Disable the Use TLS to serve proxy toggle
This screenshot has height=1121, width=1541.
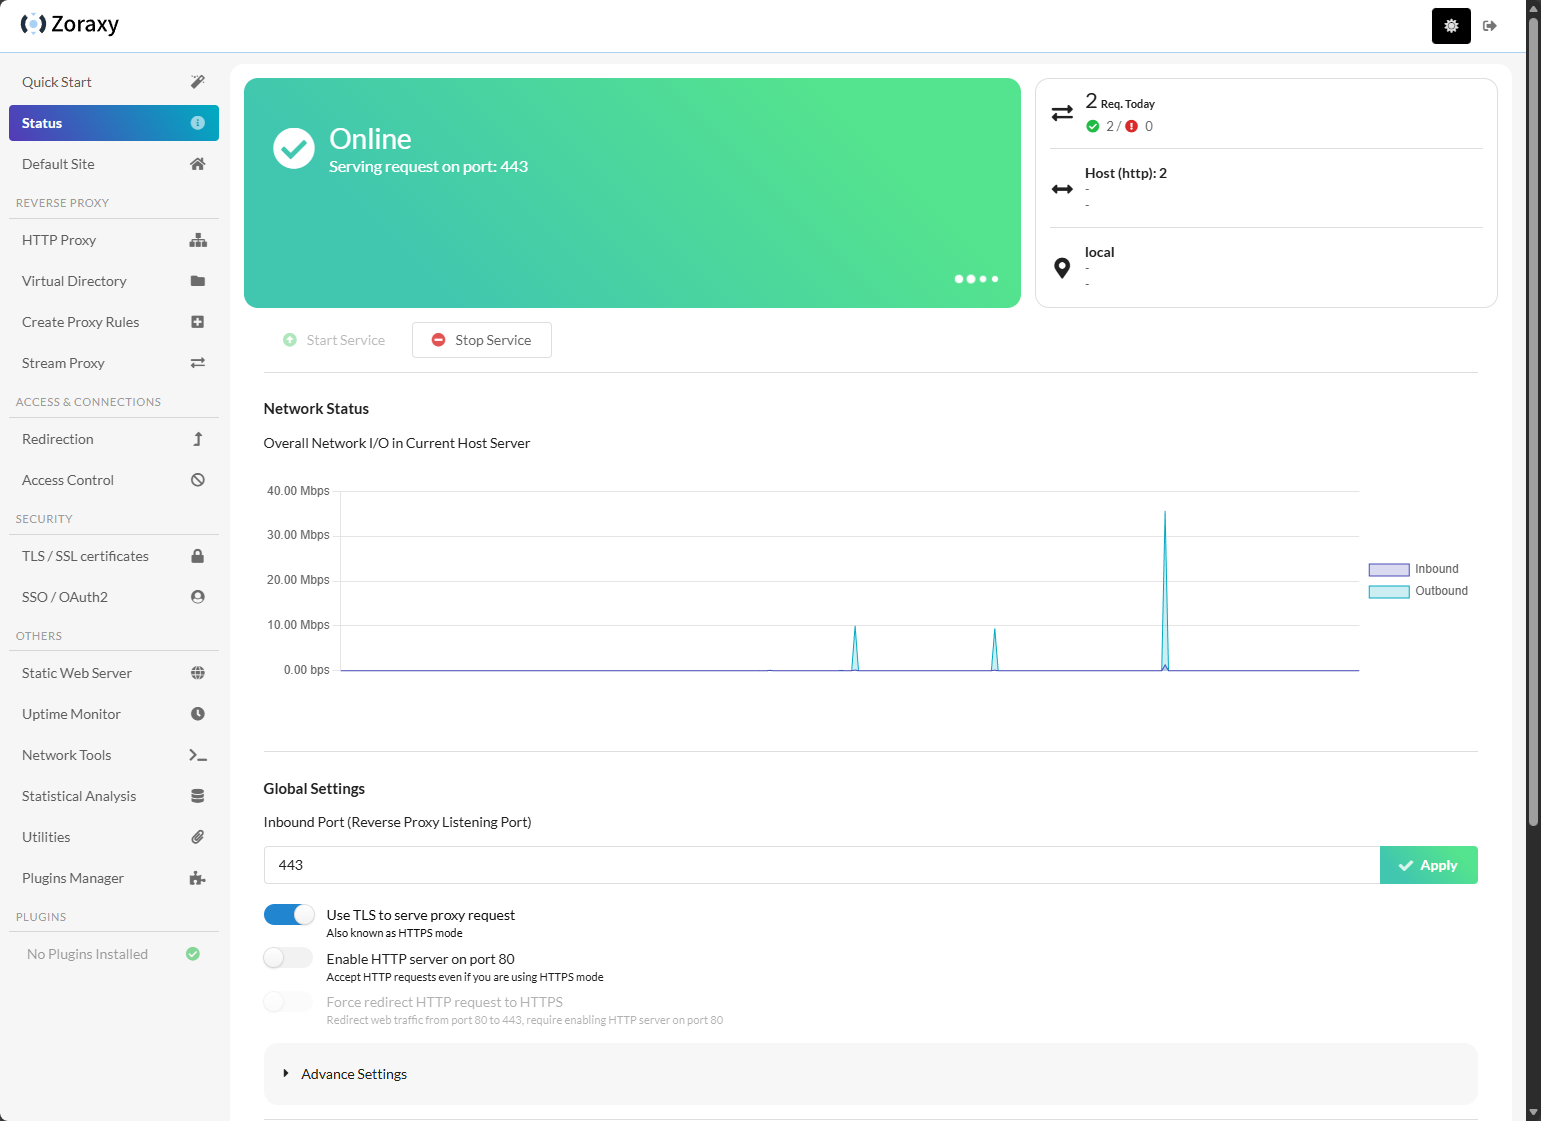click(x=289, y=915)
